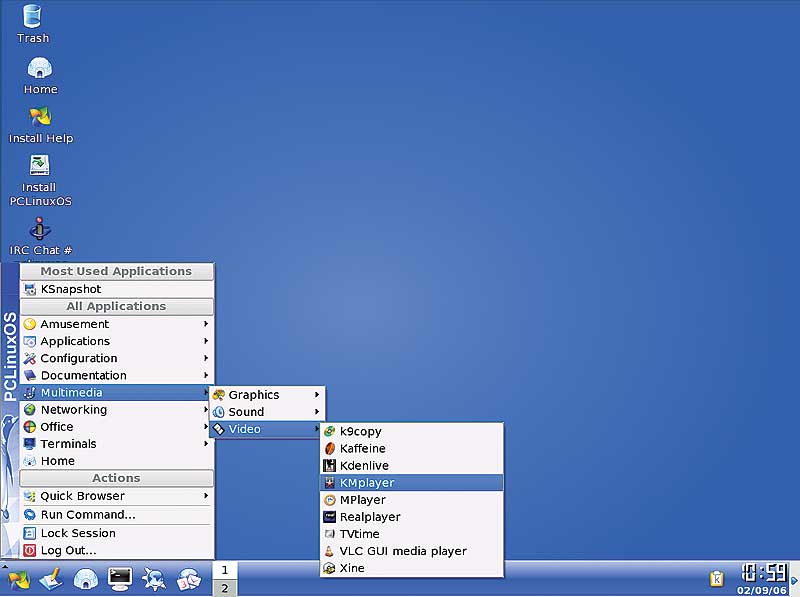Start MPlayer from the Video submenu
This screenshot has height=597, width=800.
[x=412, y=500]
